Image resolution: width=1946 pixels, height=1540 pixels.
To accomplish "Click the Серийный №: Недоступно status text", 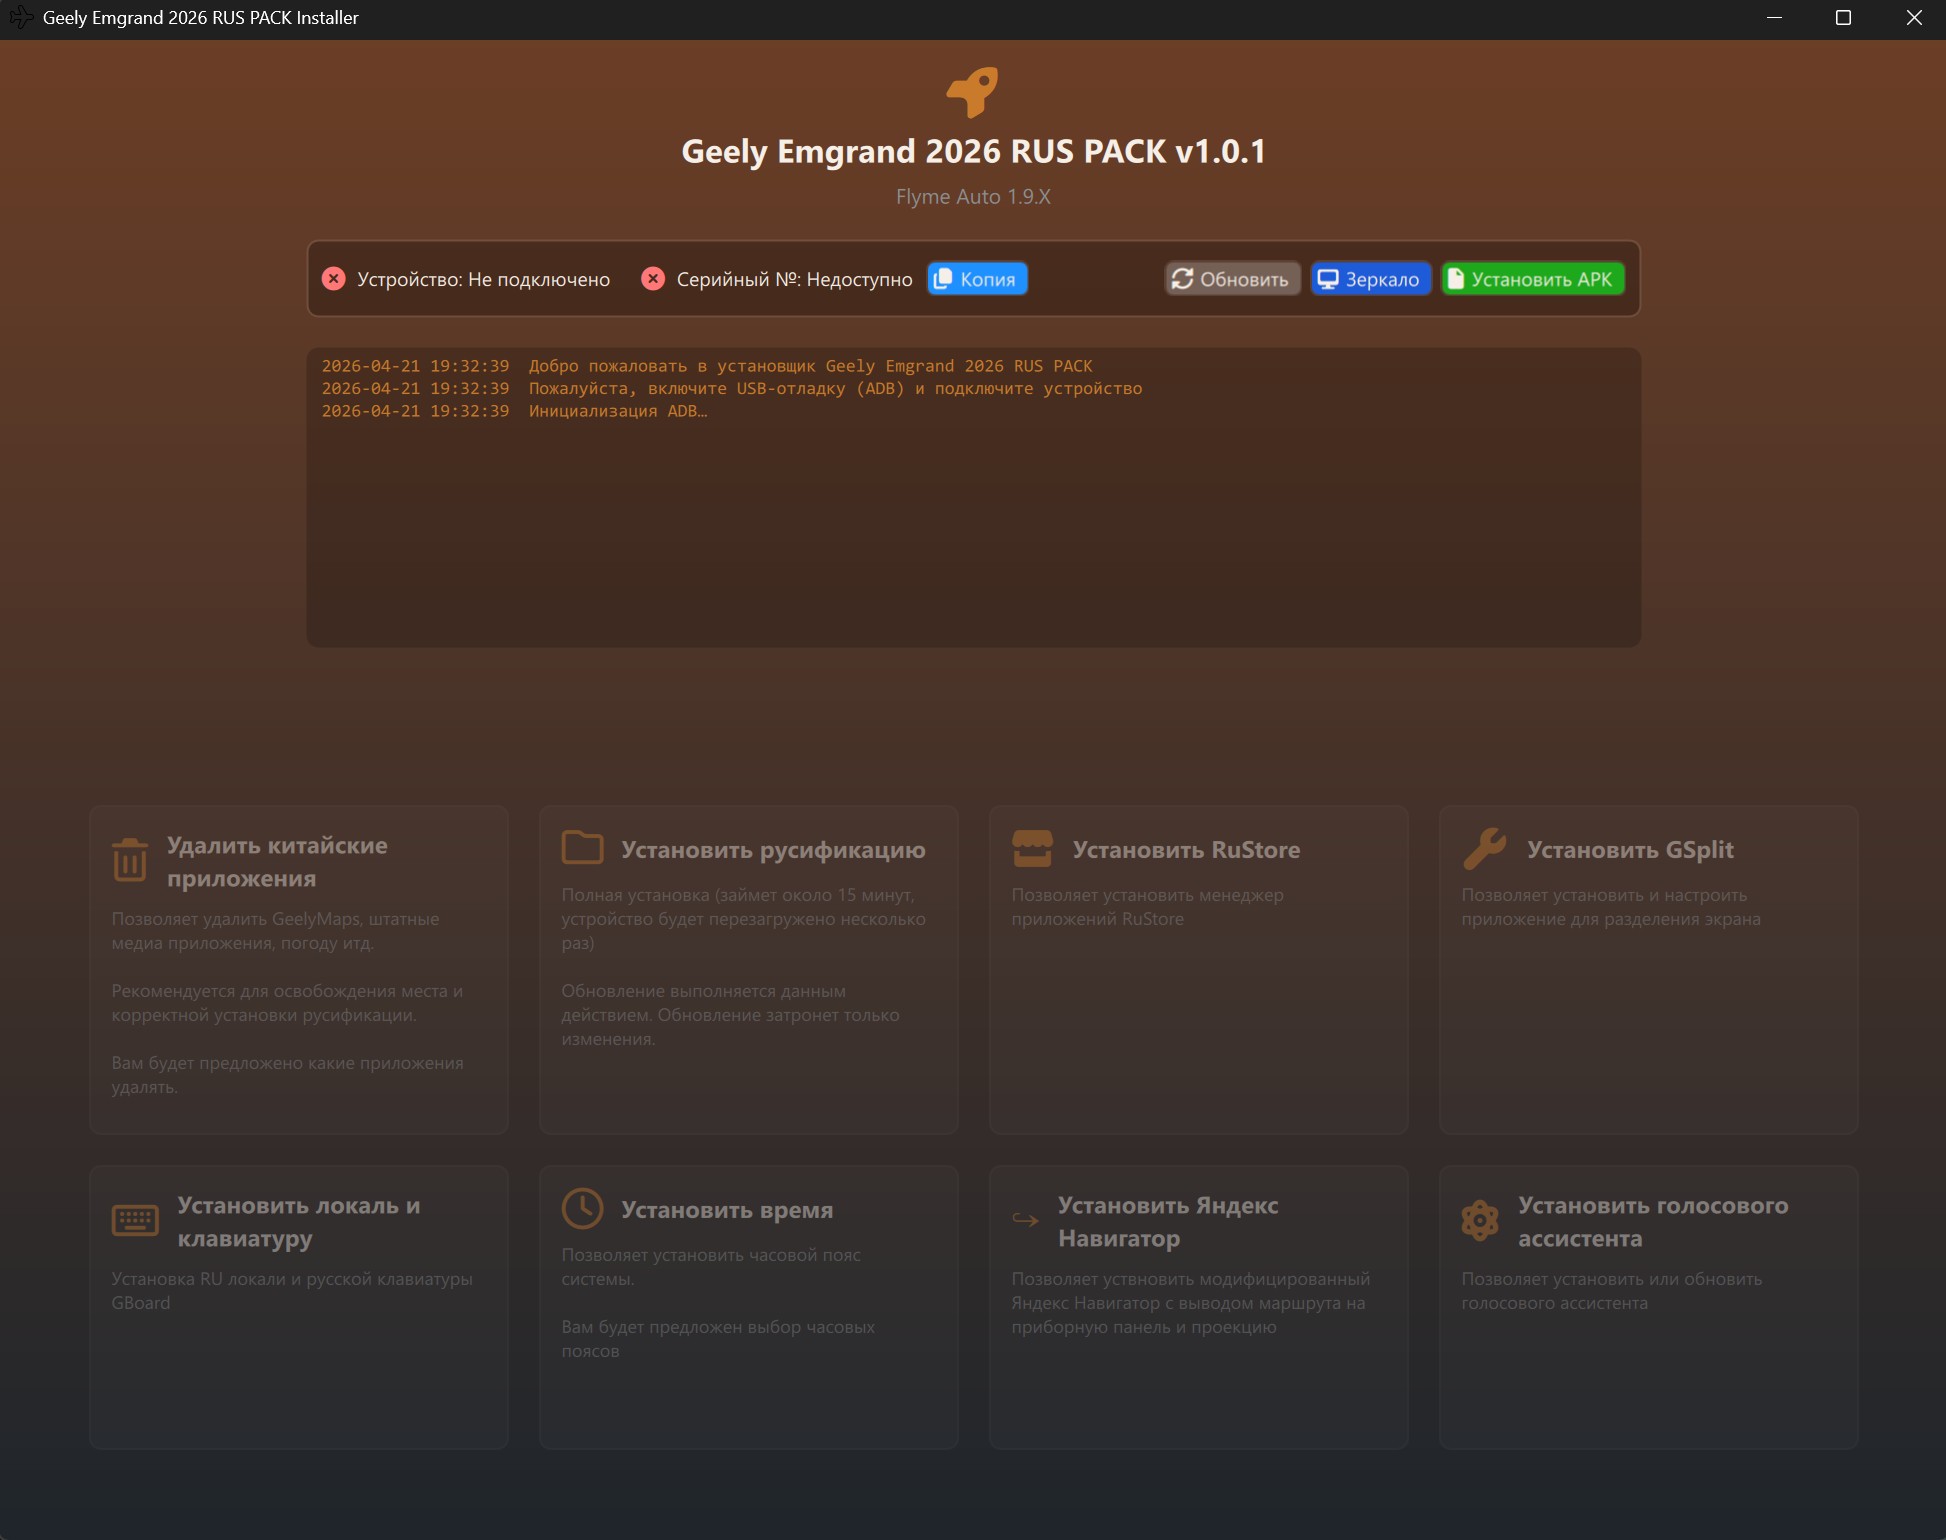I will [x=794, y=279].
